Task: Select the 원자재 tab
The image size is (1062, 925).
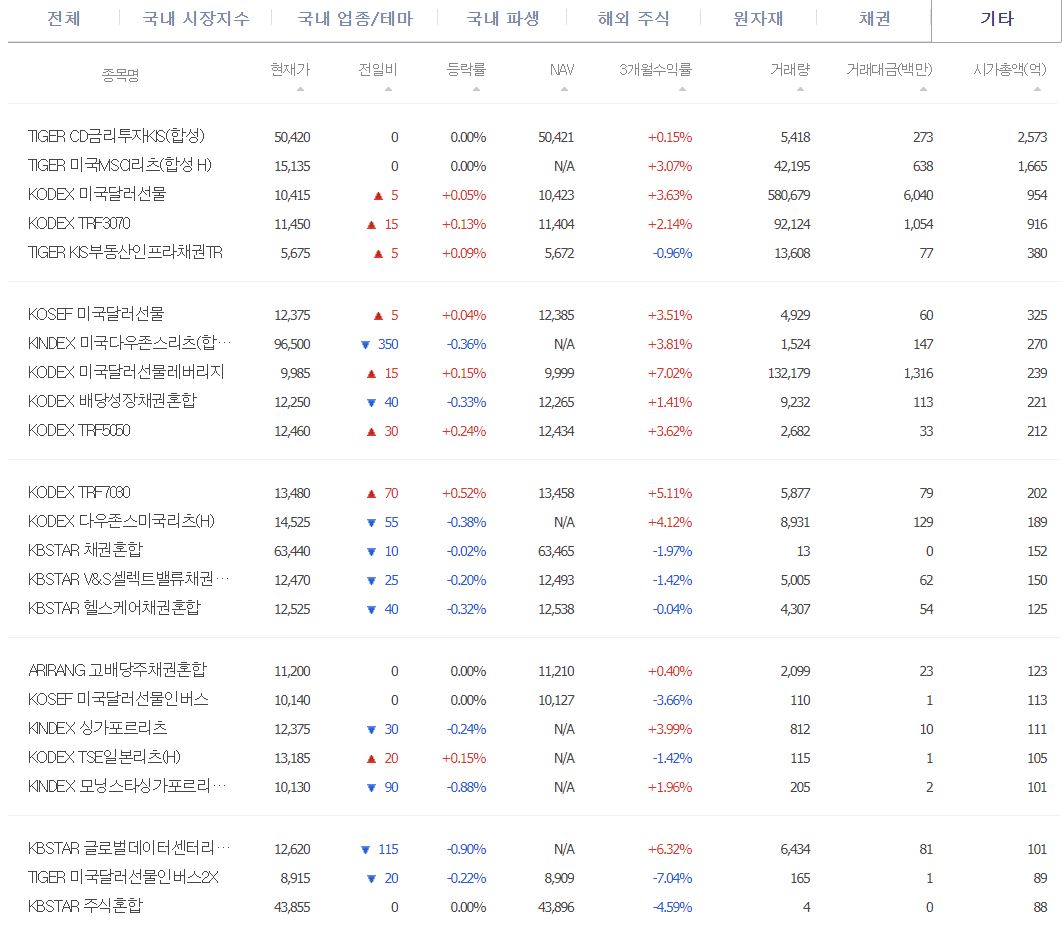Action: pos(759,18)
